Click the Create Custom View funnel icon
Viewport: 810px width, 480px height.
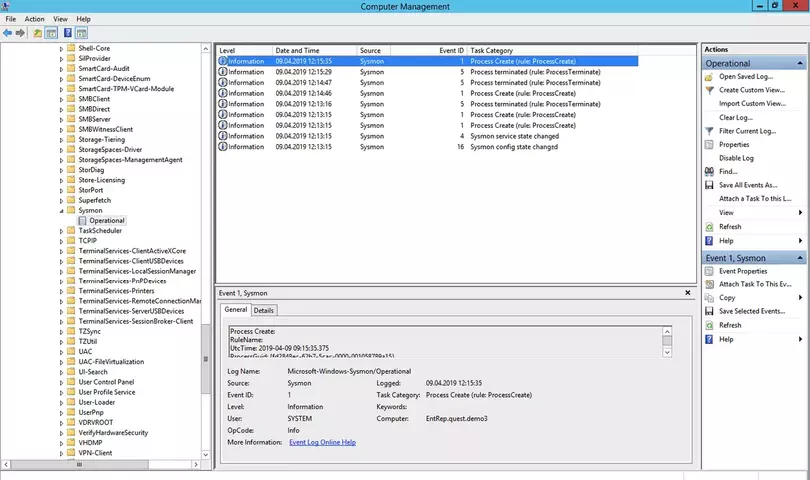pyautogui.click(x=709, y=90)
